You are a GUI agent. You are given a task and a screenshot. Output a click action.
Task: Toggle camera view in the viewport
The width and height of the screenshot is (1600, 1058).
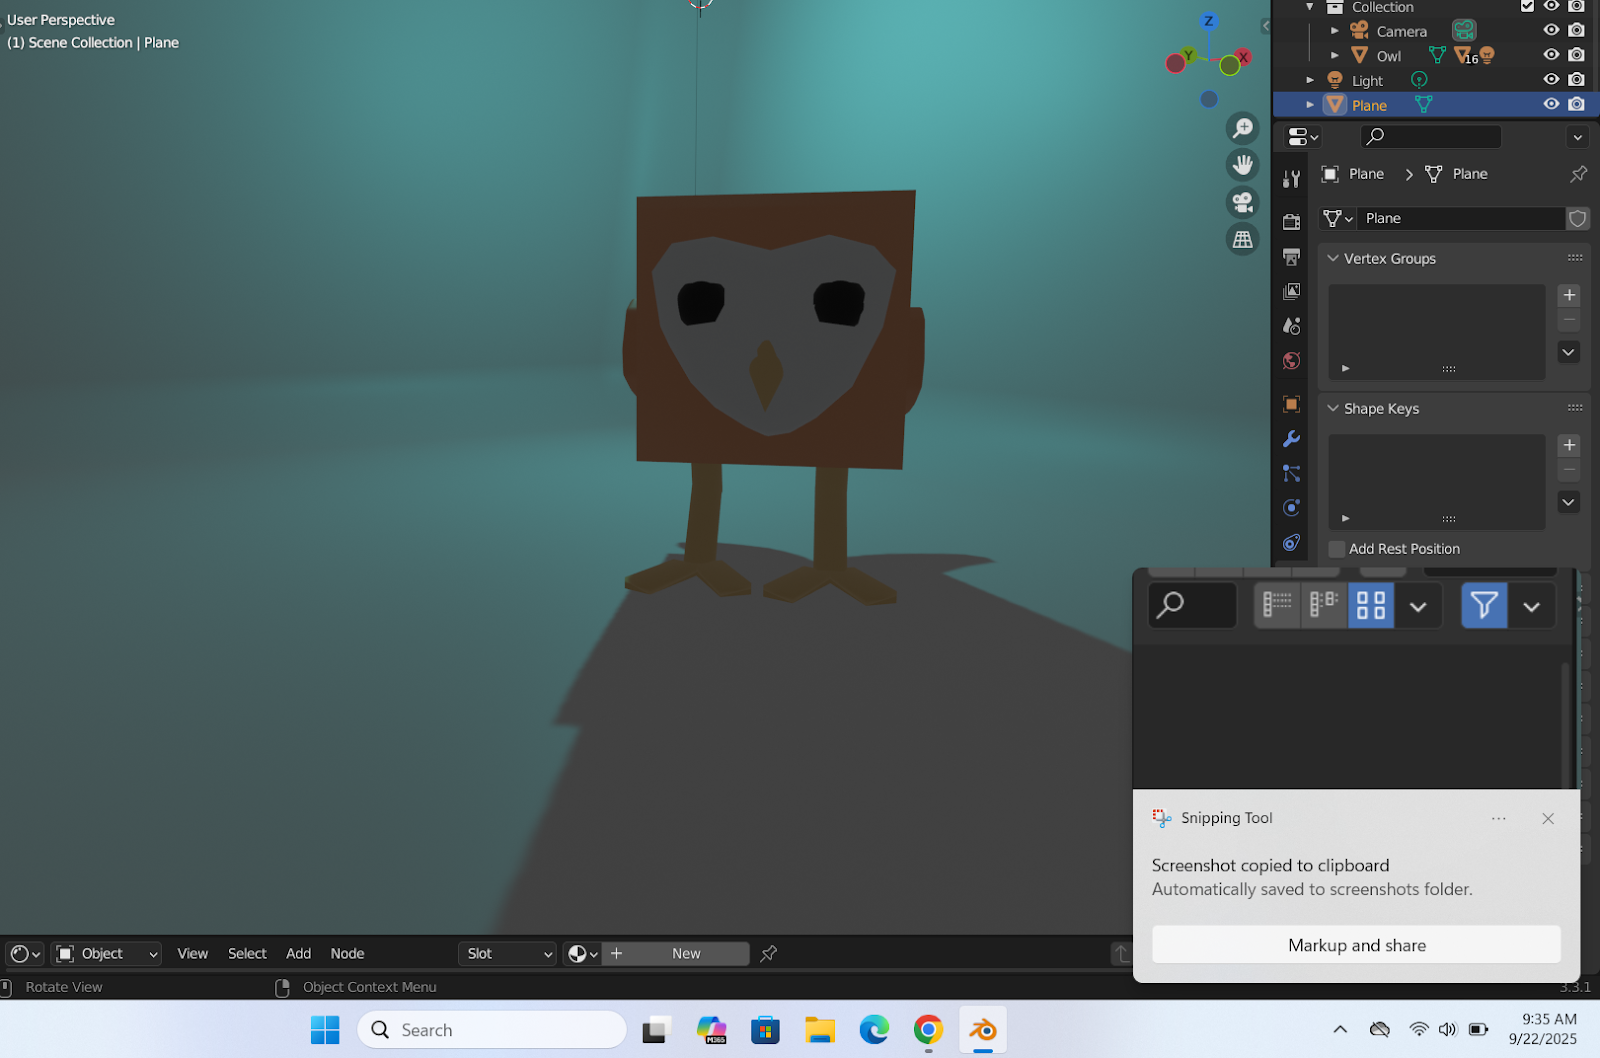[x=1243, y=202]
